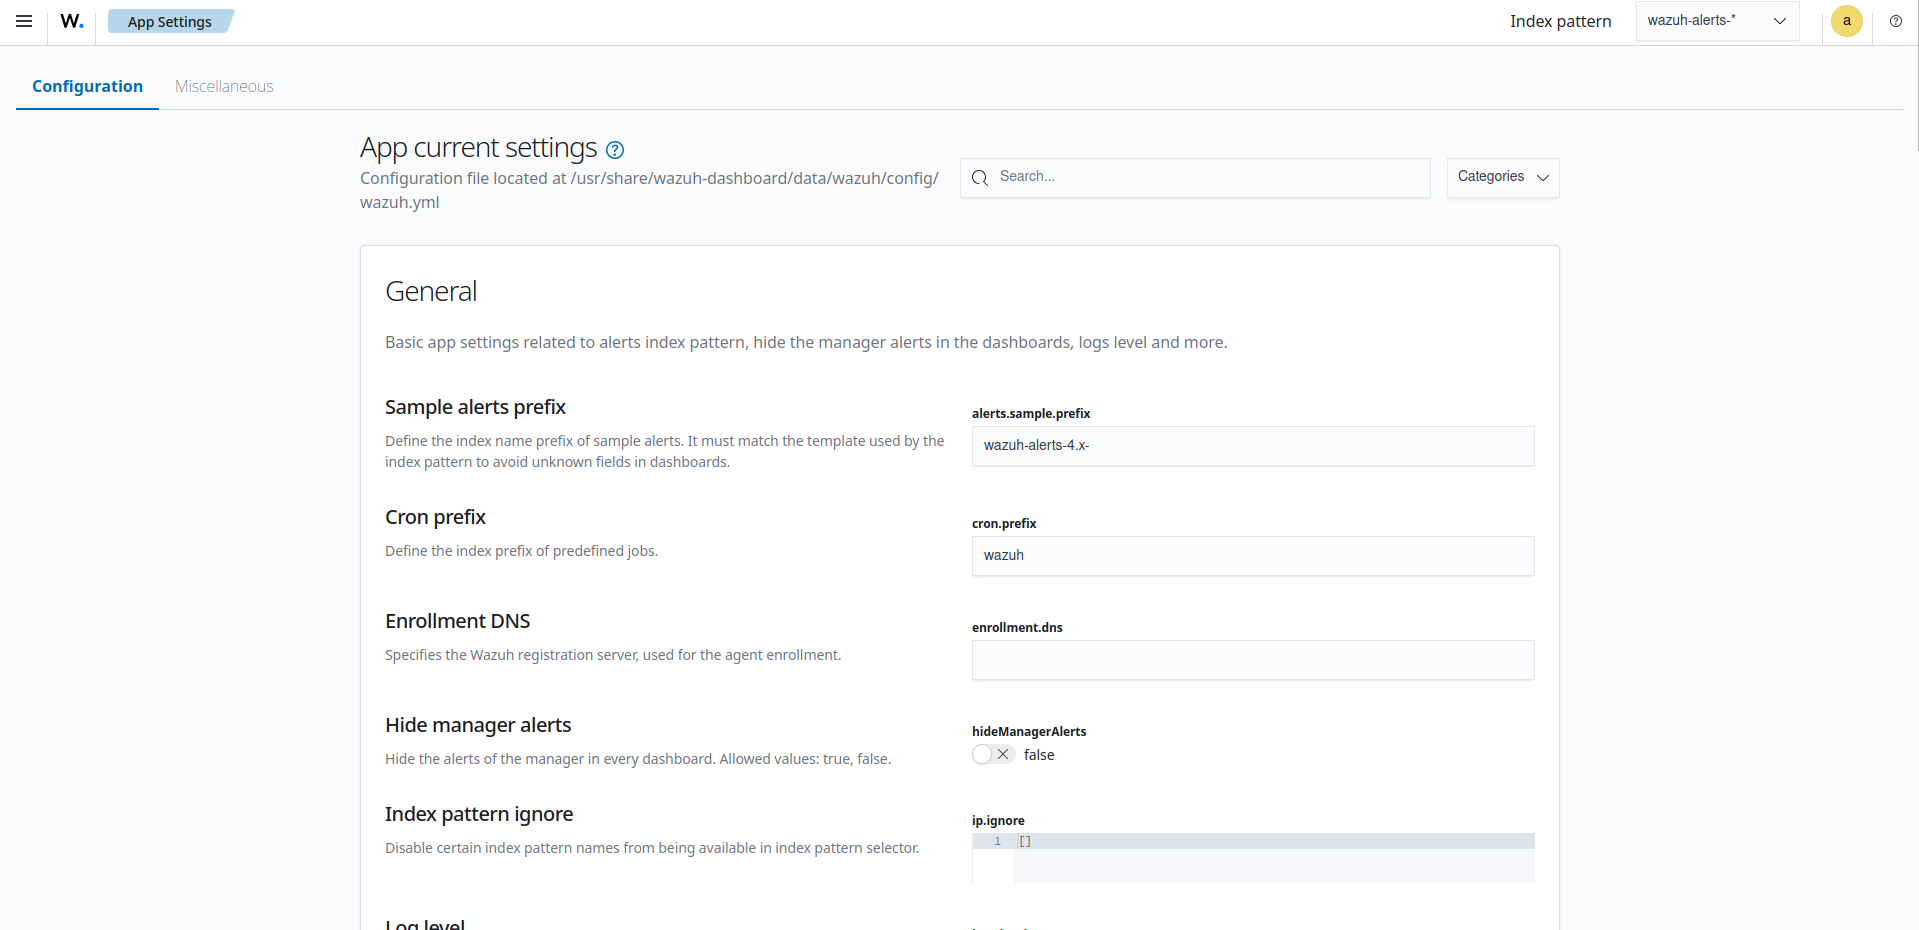The height and width of the screenshot is (930, 1919).
Task: Click the 'cron.prefix' field label
Action: point(1004,523)
